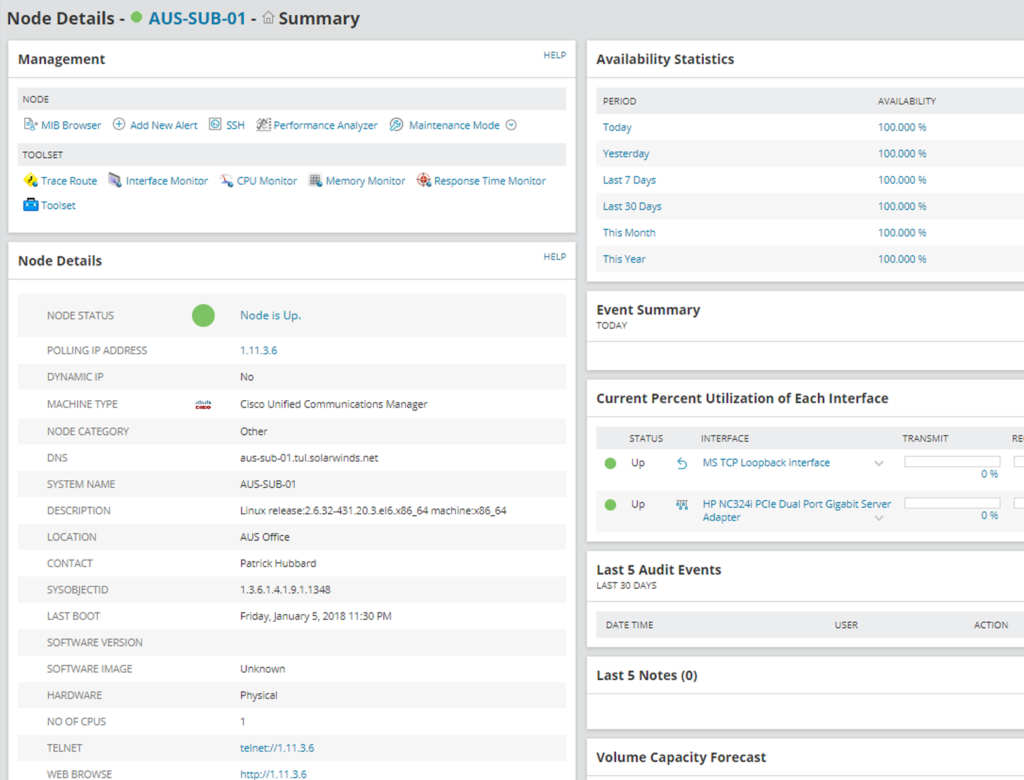1024x780 pixels.
Task: Click the 'AUS Office' location value
Action: click(x=264, y=537)
